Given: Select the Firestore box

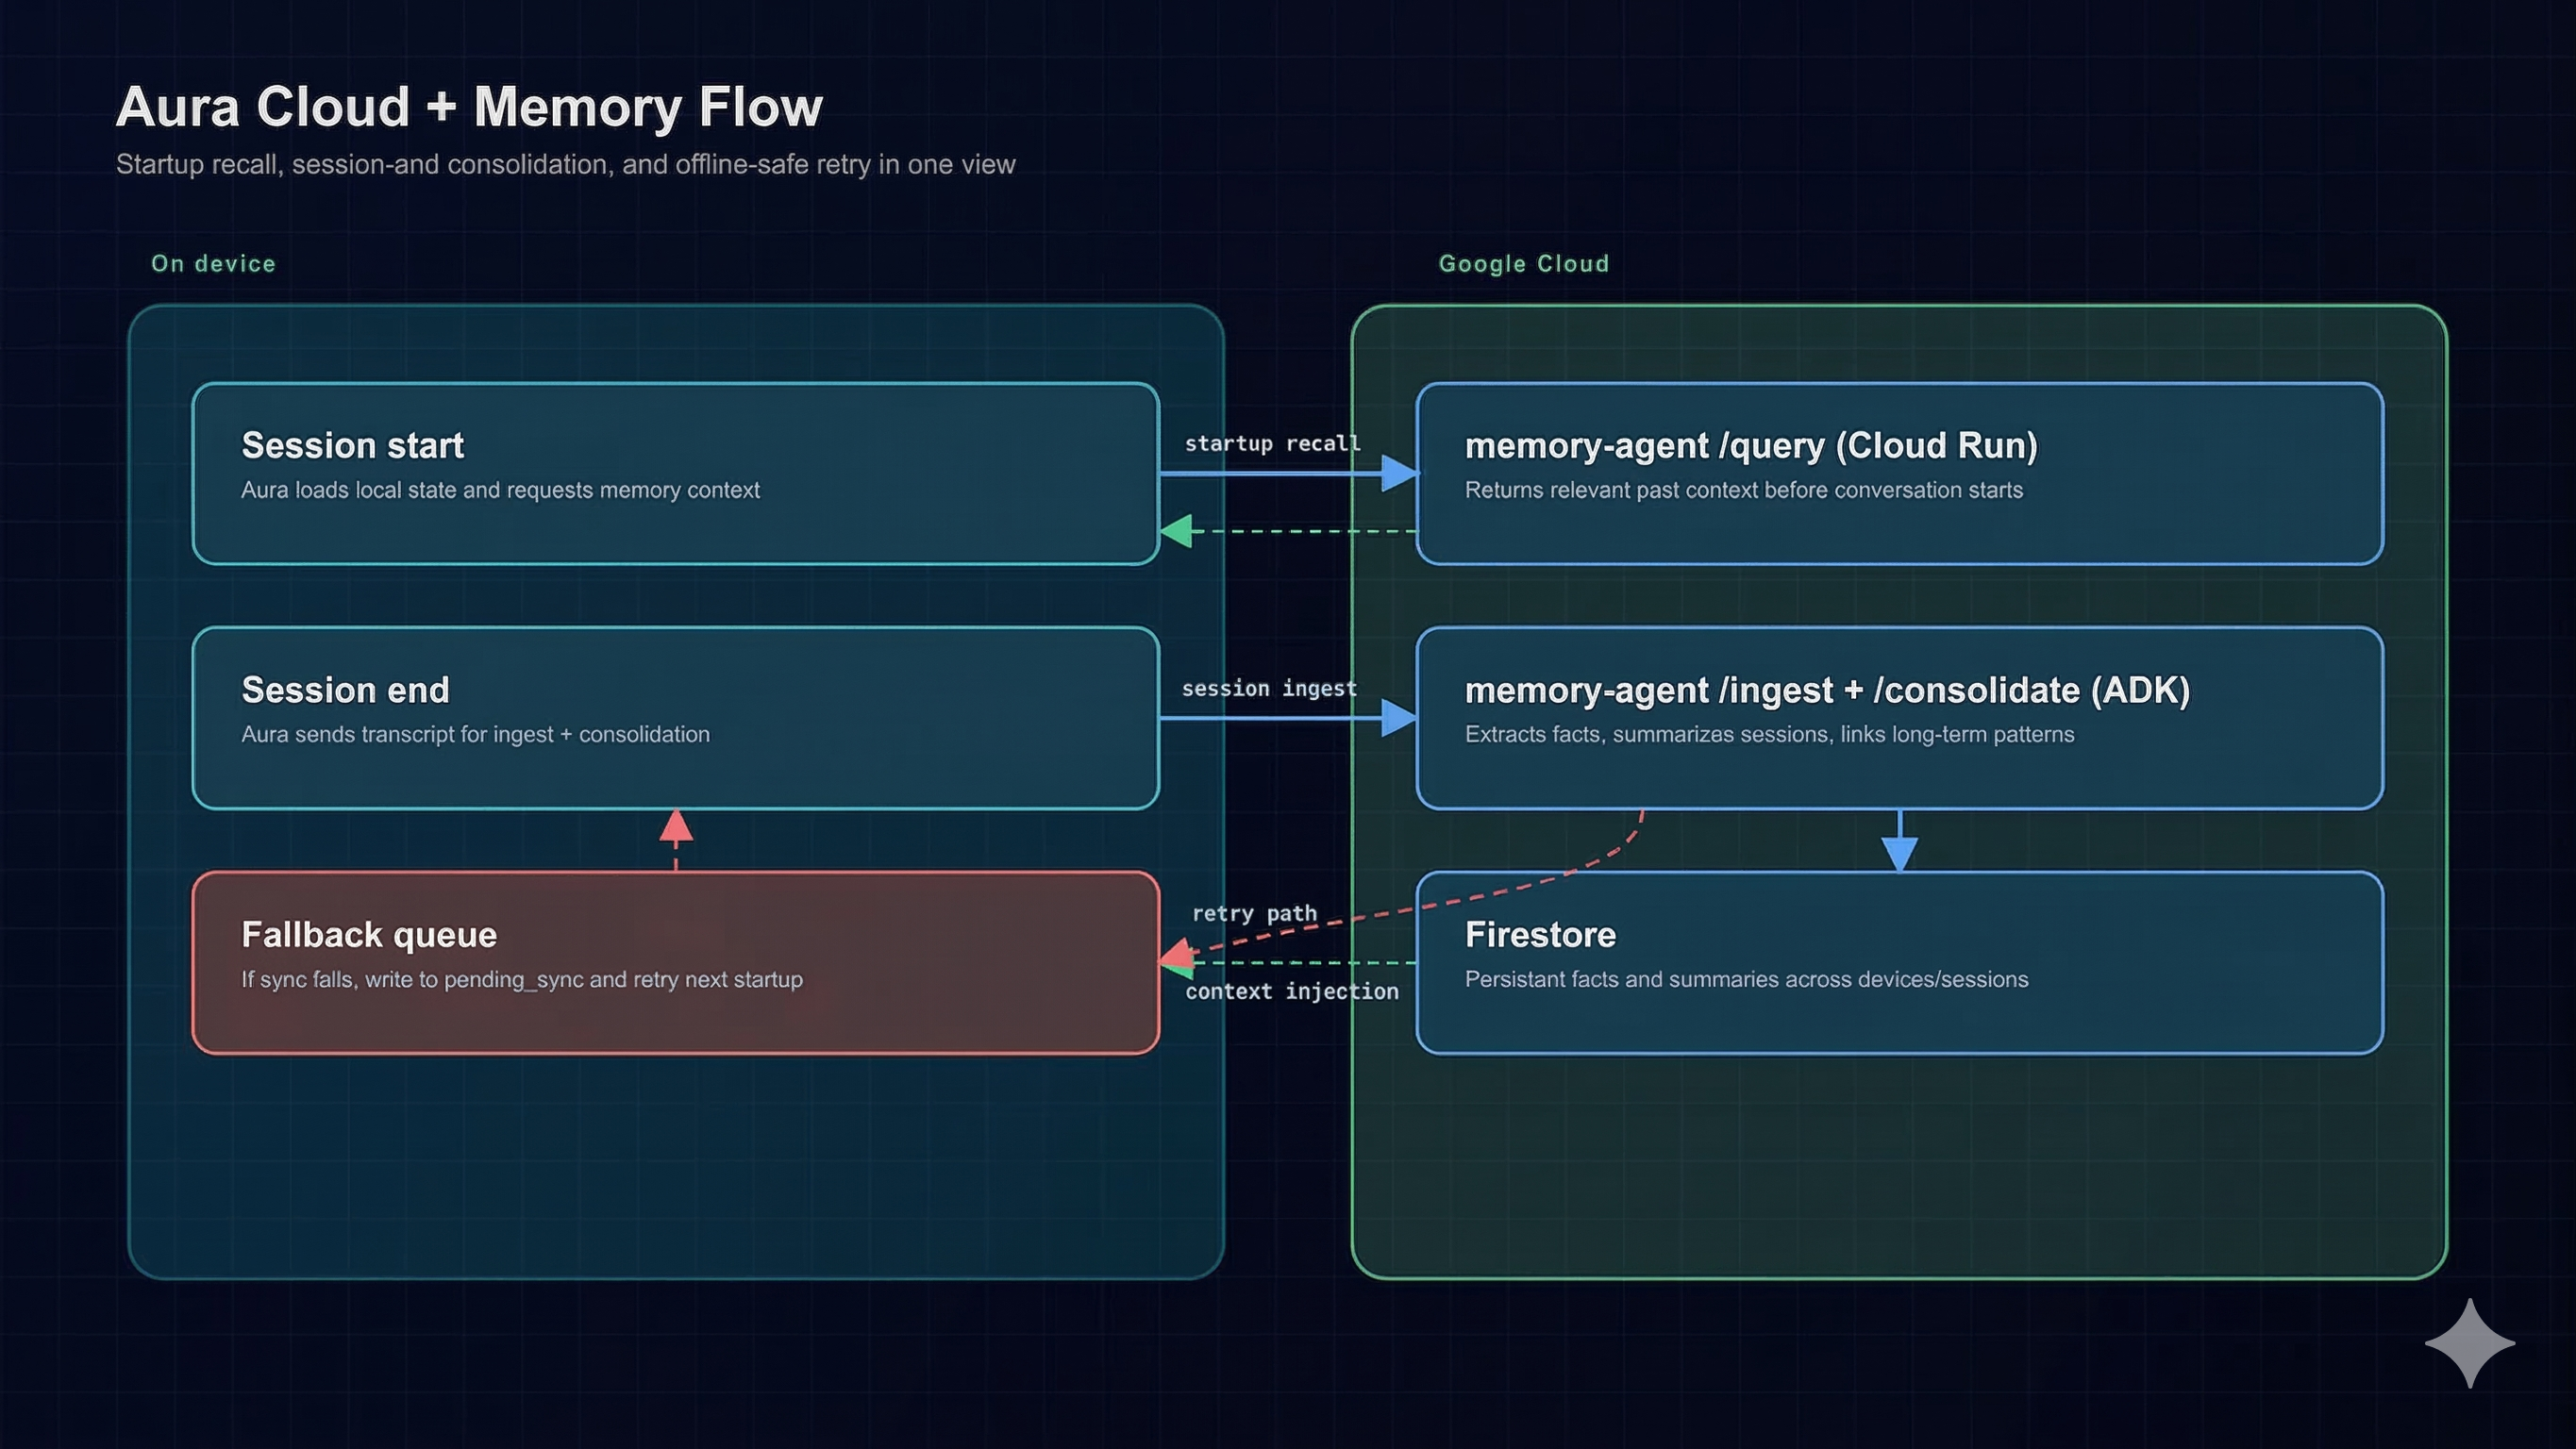Looking at the screenshot, I should click(x=1899, y=962).
